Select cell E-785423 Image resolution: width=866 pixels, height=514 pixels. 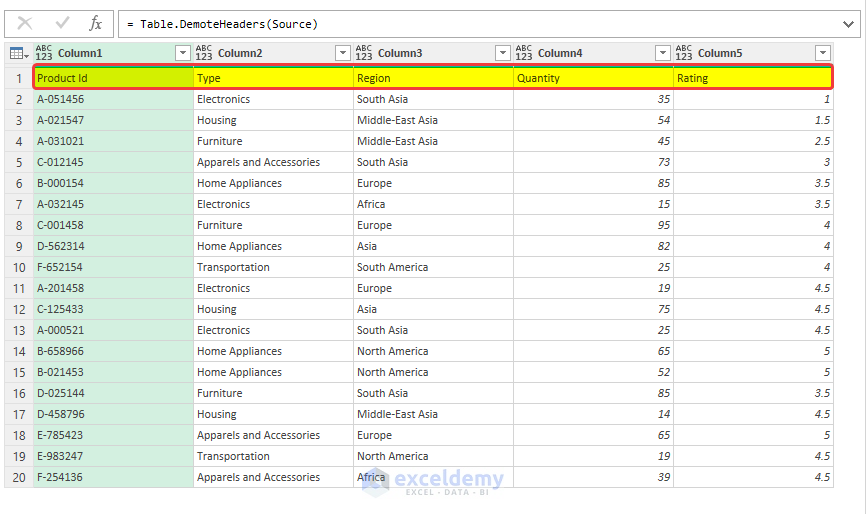coord(113,435)
